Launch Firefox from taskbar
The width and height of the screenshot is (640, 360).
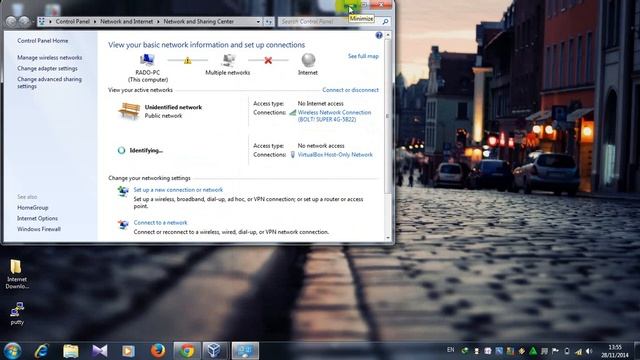(x=158, y=351)
